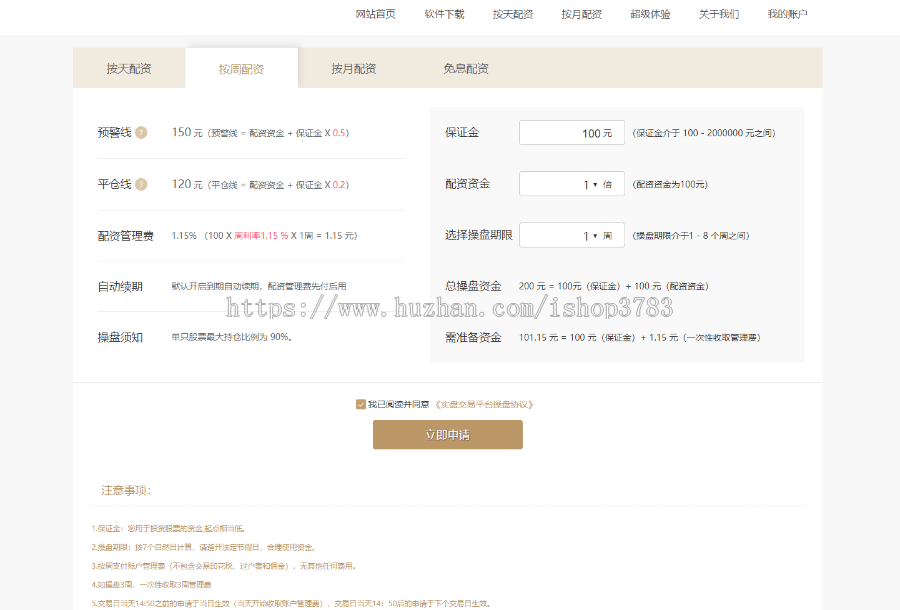Click the help icon beside 平仓线

[141, 184]
